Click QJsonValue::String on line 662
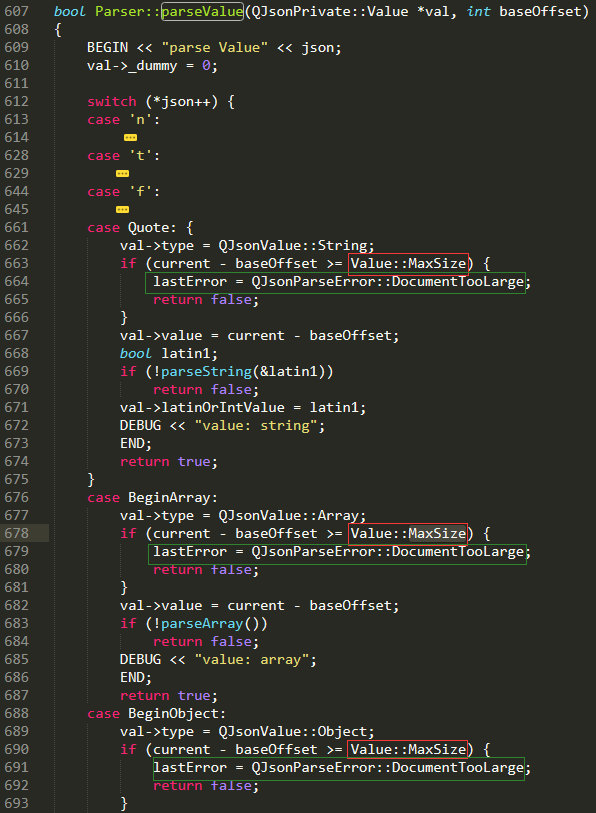596x813 pixels. coord(294,246)
